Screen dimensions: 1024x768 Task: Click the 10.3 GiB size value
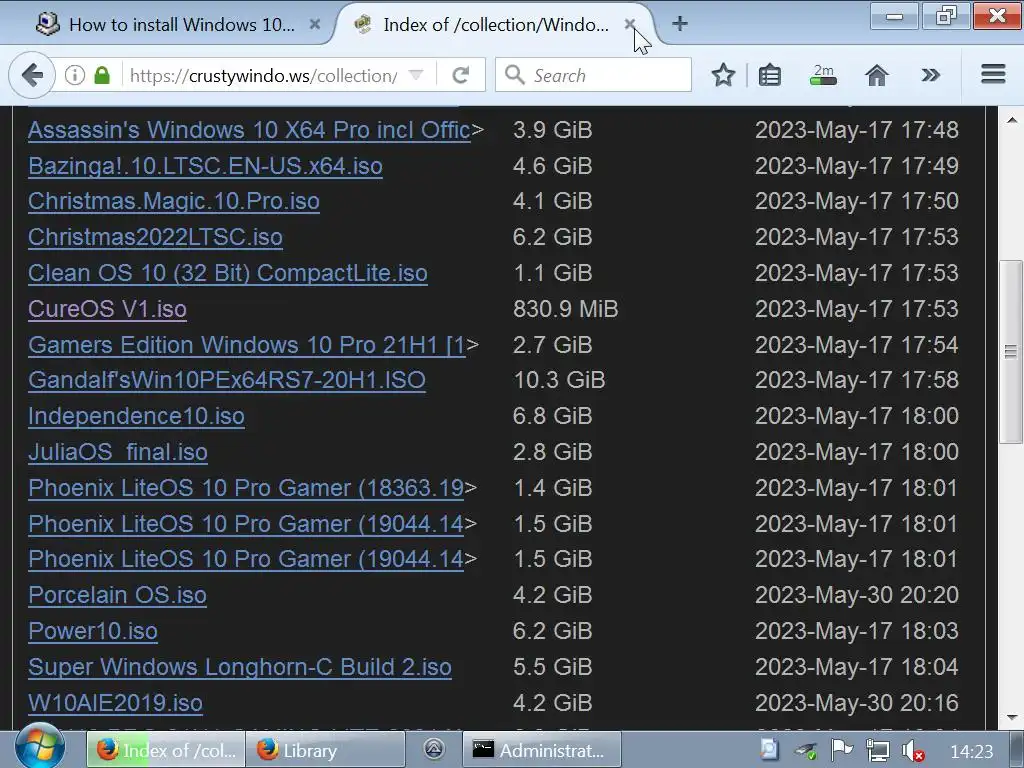[x=560, y=380]
